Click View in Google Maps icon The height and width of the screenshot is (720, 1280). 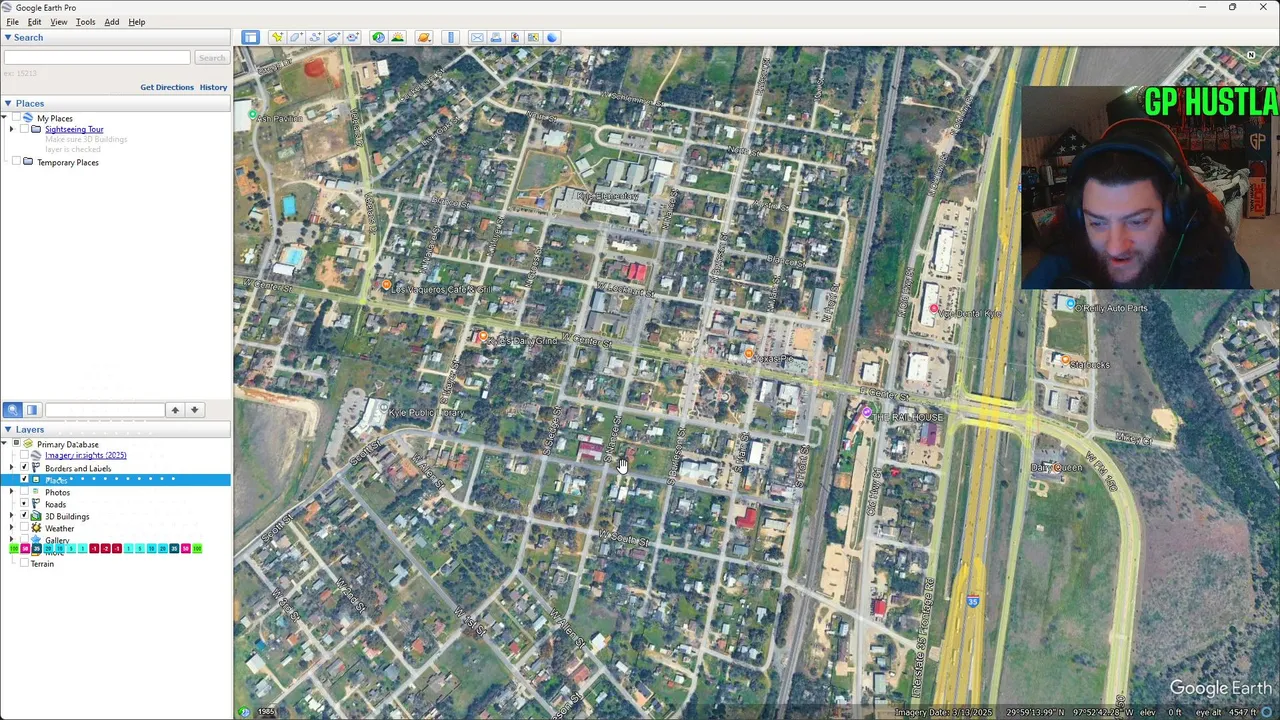point(533,37)
